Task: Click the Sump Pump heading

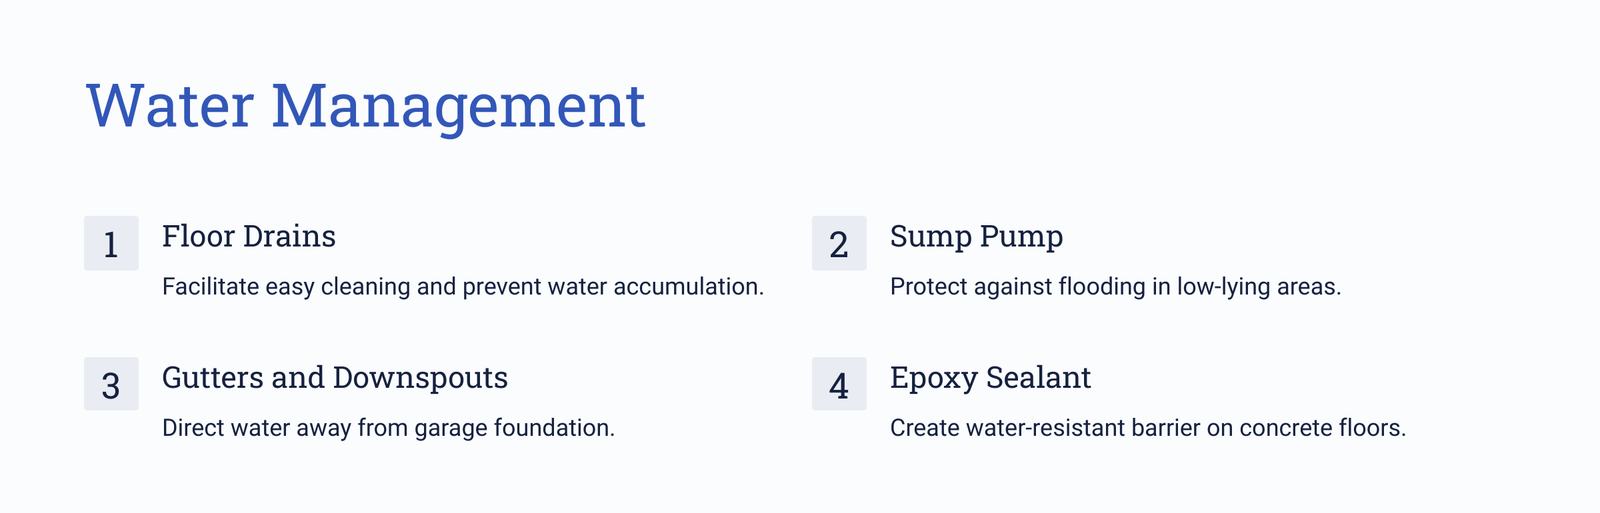Action: [x=976, y=236]
